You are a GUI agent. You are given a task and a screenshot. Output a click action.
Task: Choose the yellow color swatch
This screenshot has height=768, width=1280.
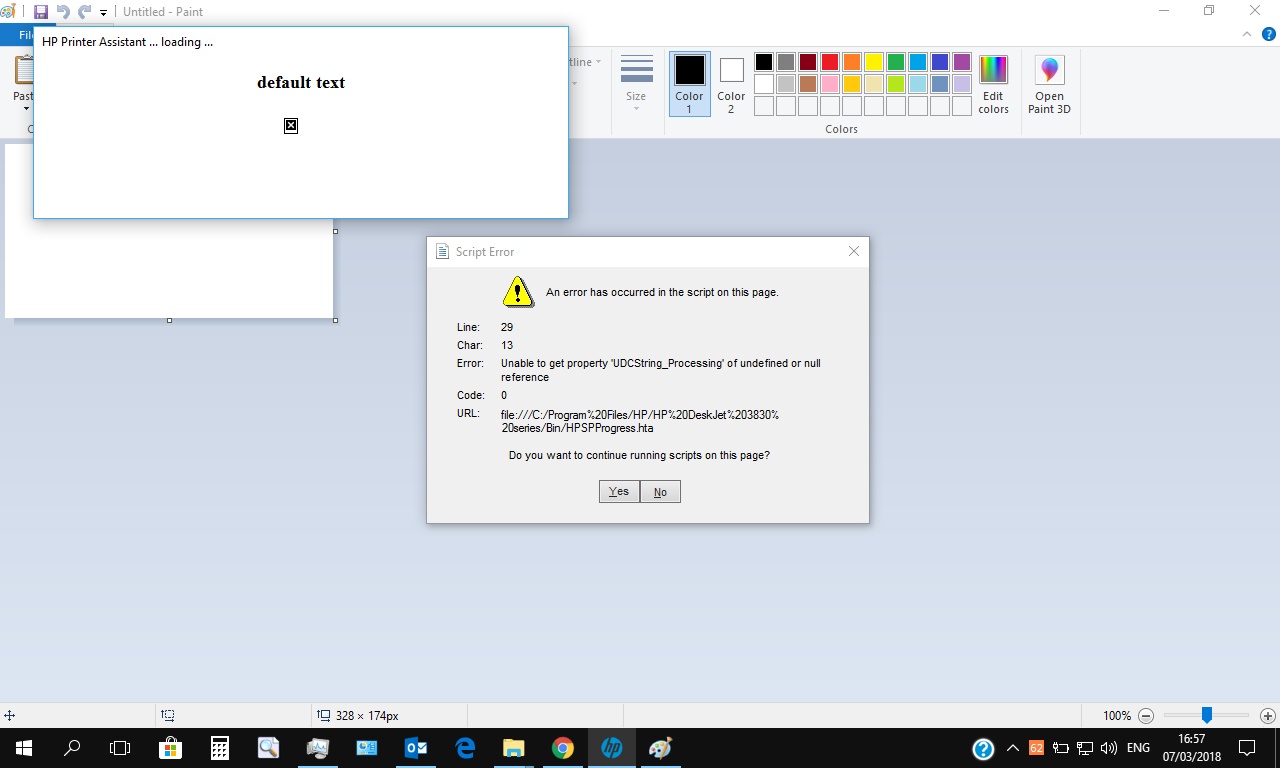coord(874,62)
